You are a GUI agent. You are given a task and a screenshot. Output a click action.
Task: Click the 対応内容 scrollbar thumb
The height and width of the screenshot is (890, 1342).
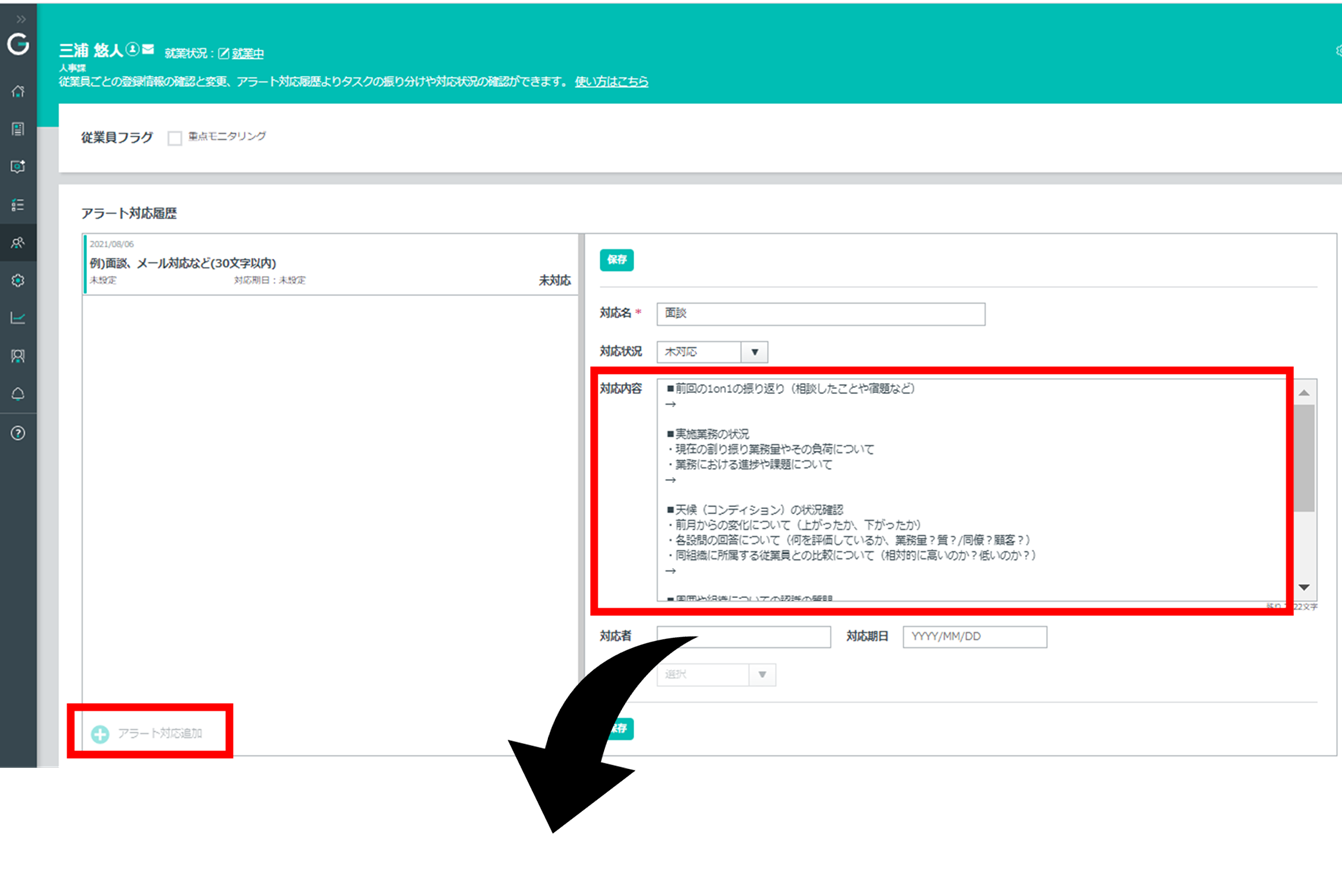[1304, 458]
